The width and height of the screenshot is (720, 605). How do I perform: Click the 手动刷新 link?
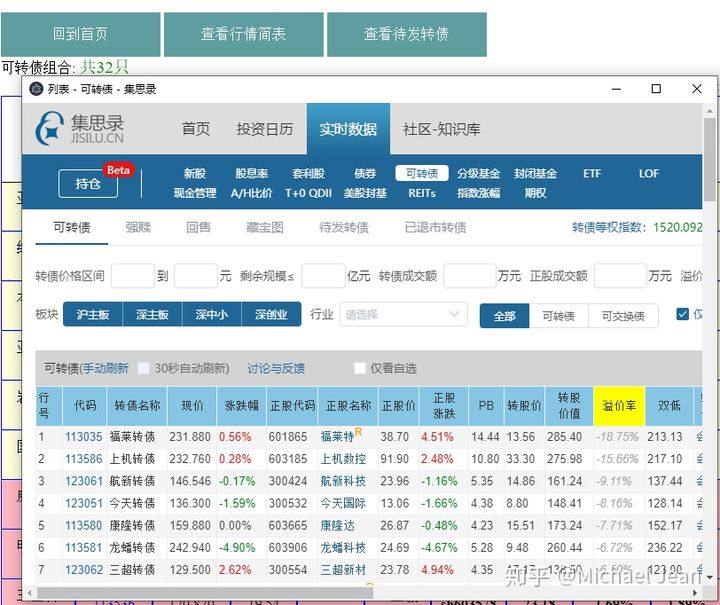[105, 368]
